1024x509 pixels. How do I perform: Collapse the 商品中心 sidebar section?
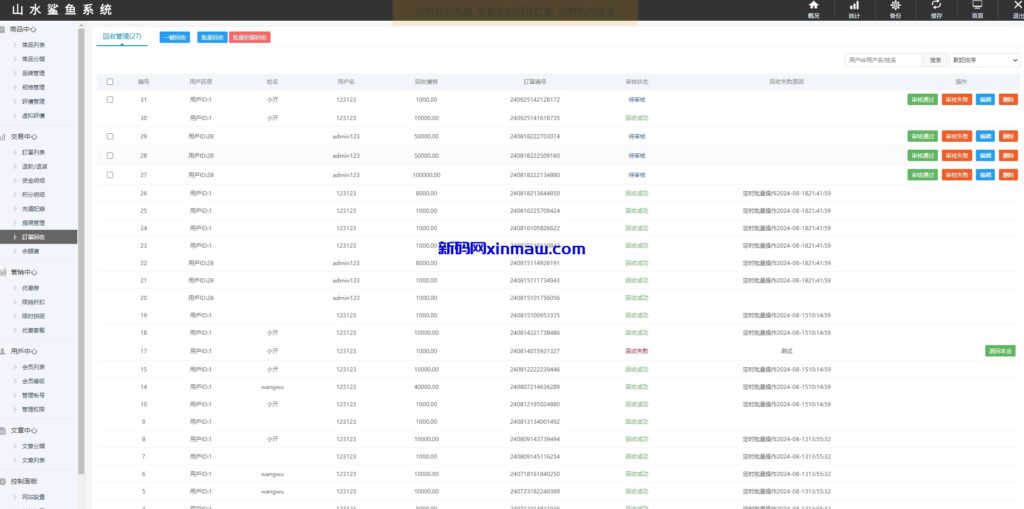click(23, 29)
